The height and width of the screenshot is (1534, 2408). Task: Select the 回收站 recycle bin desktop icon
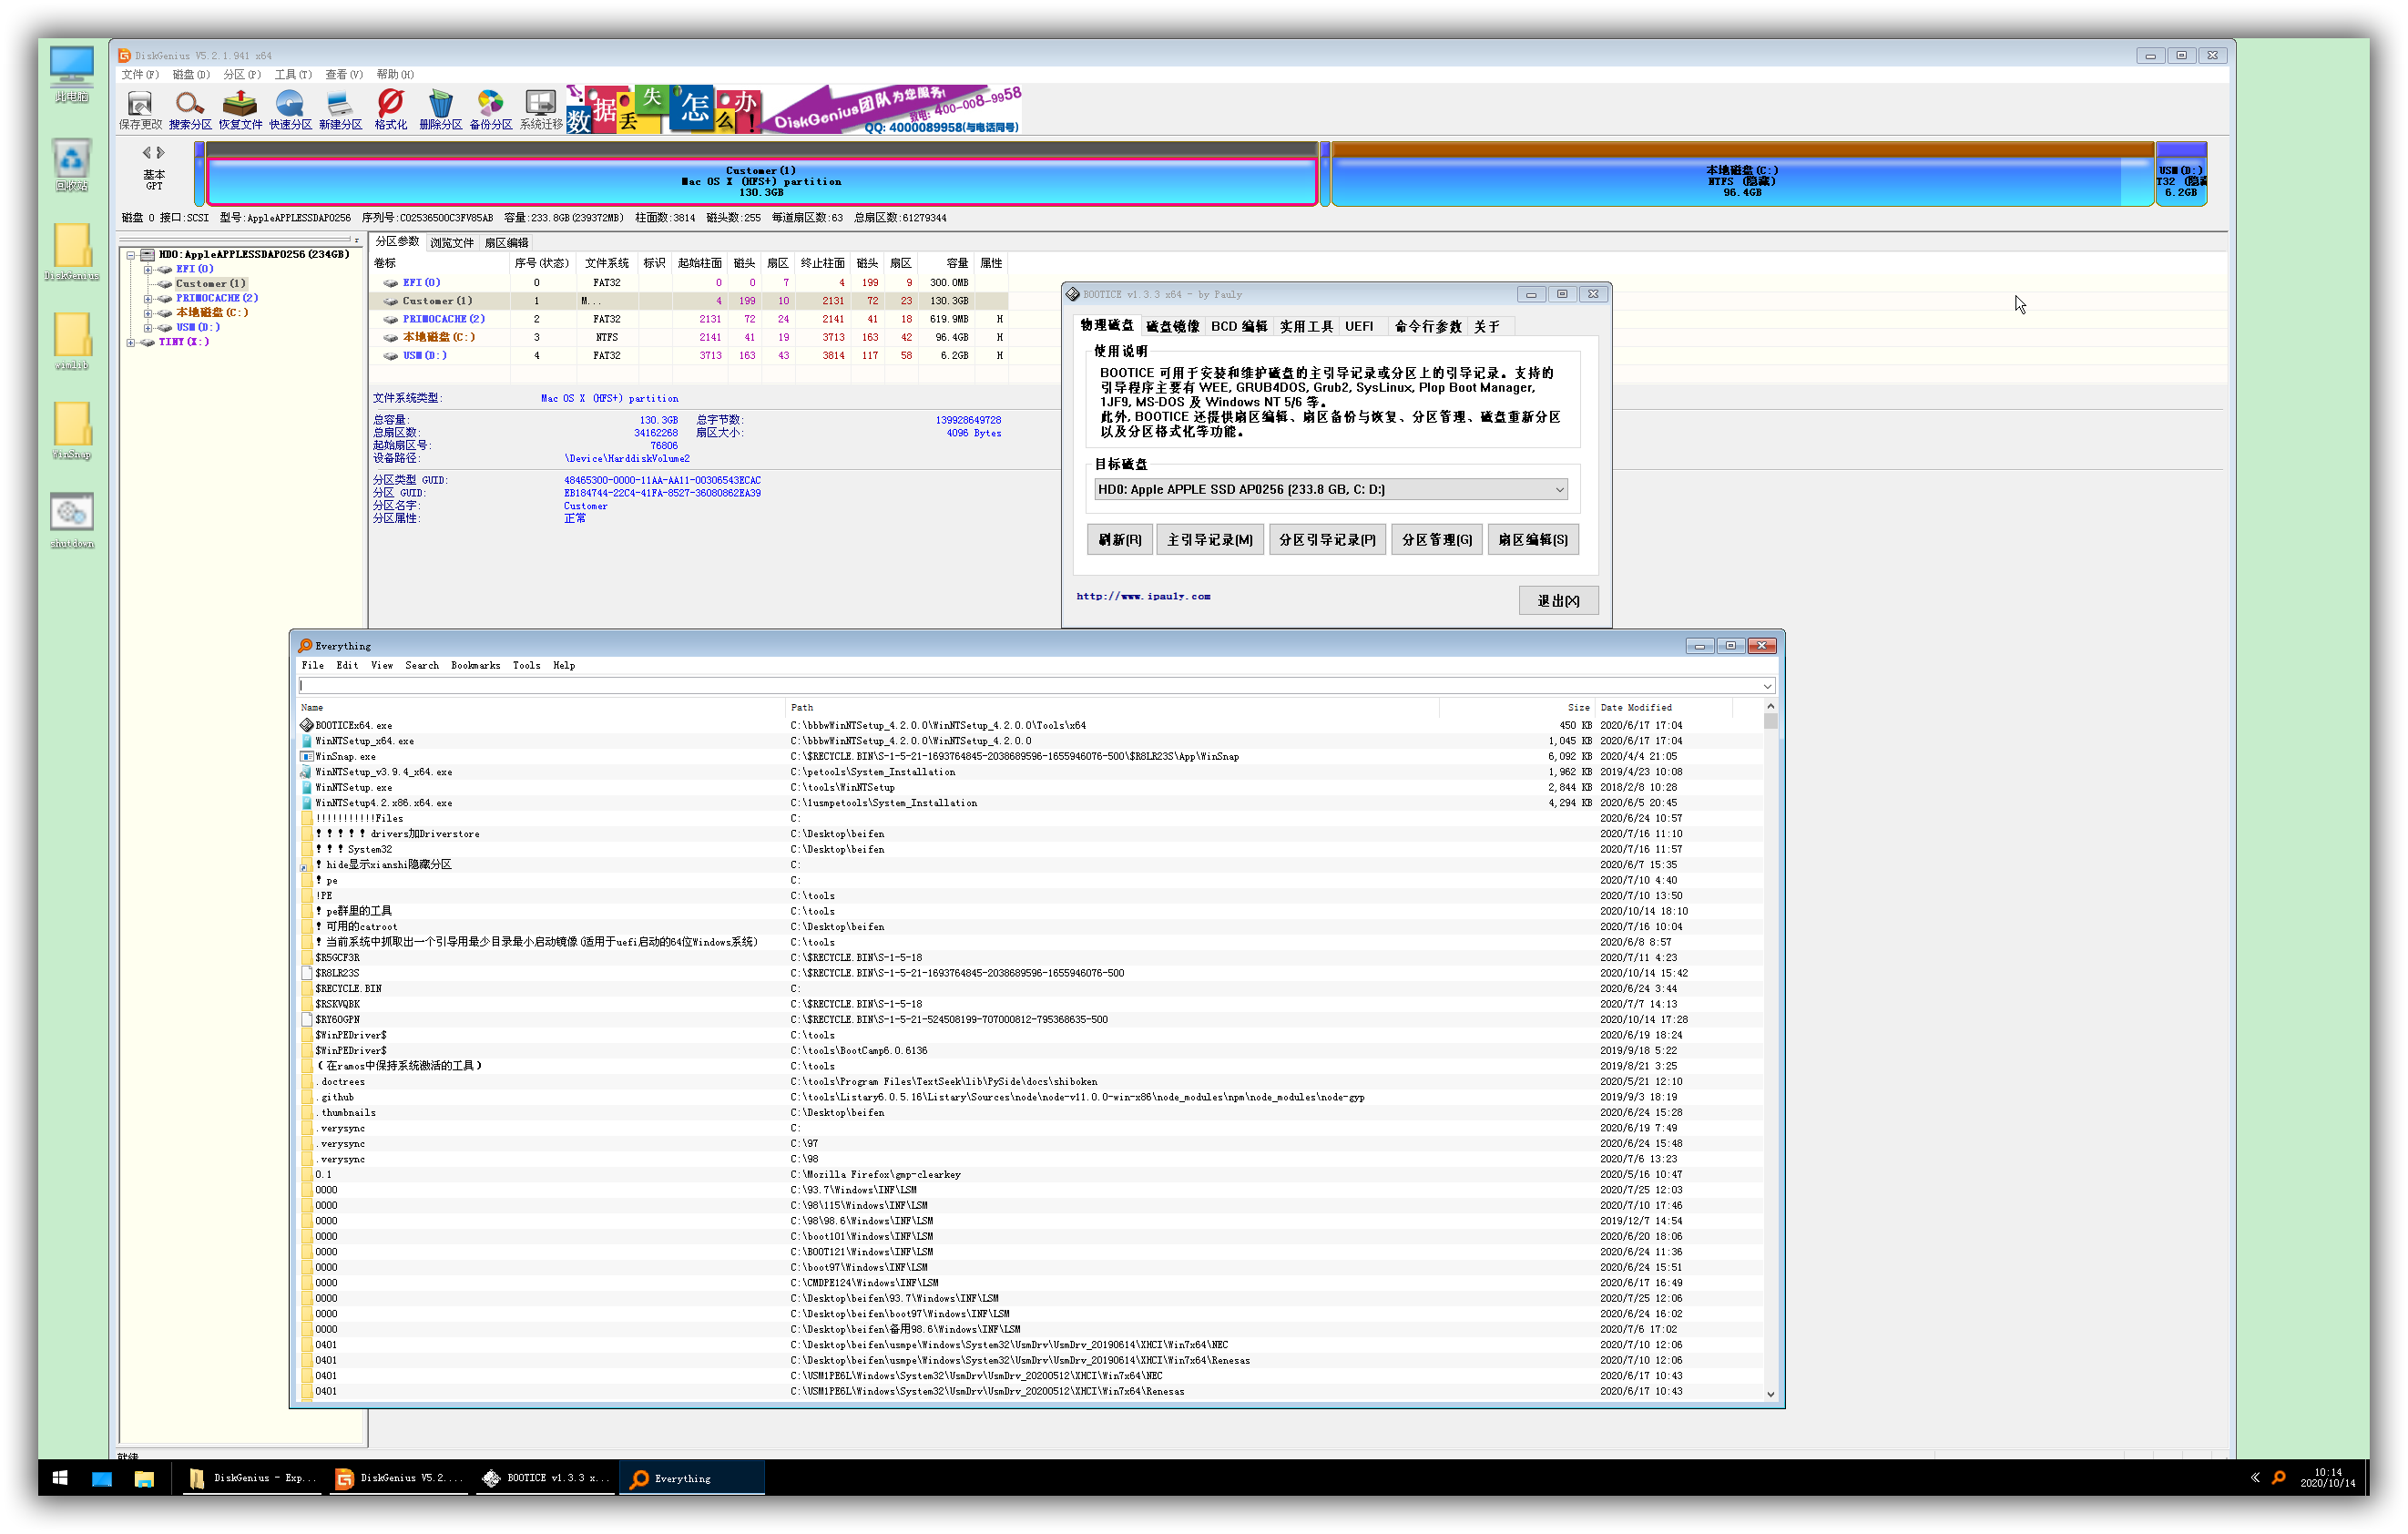point(72,164)
